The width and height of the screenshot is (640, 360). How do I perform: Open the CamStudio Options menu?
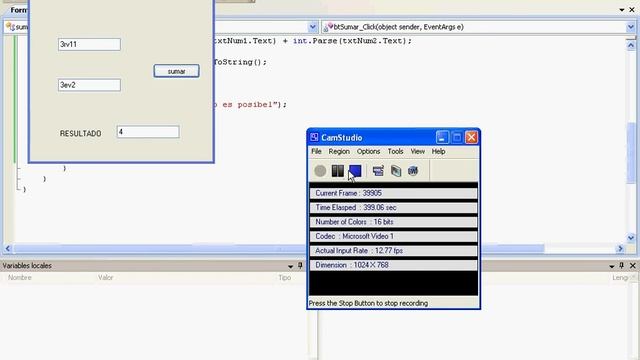click(369, 151)
